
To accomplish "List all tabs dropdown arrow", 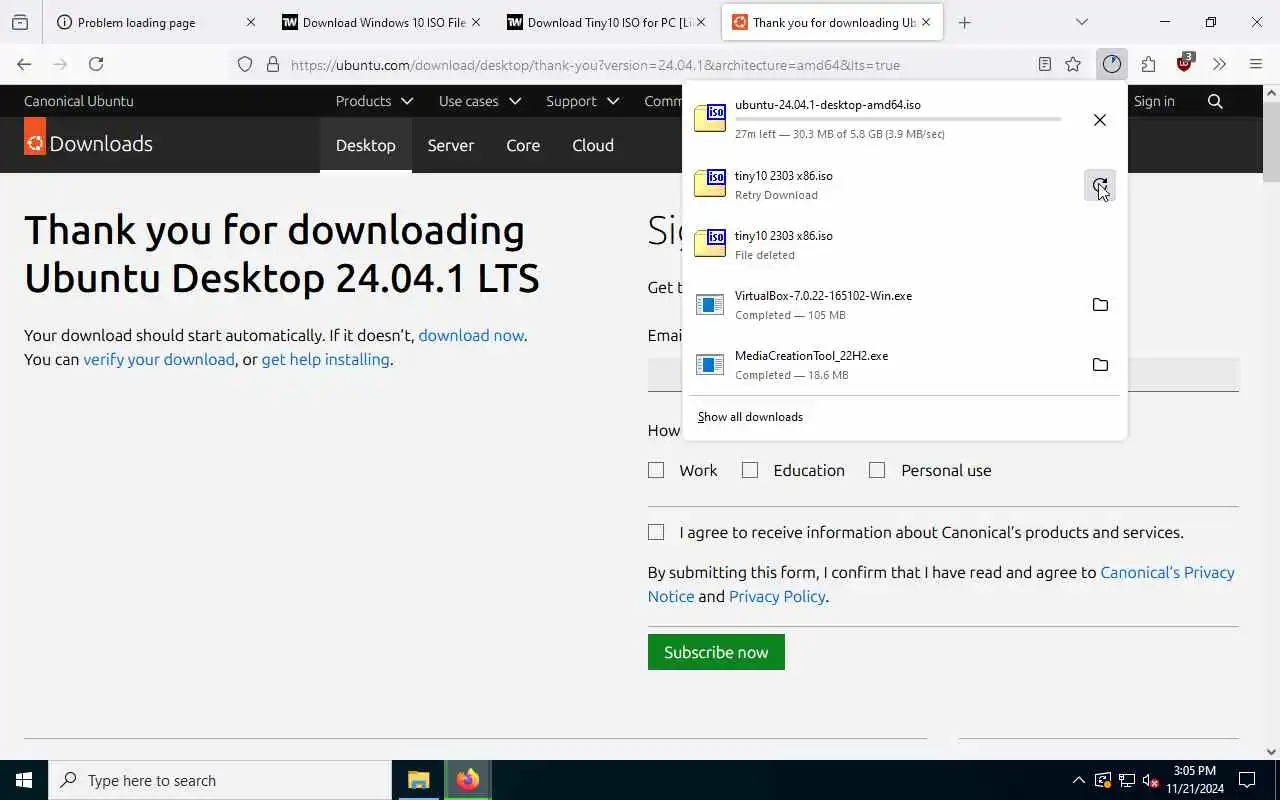I will point(1081,22).
